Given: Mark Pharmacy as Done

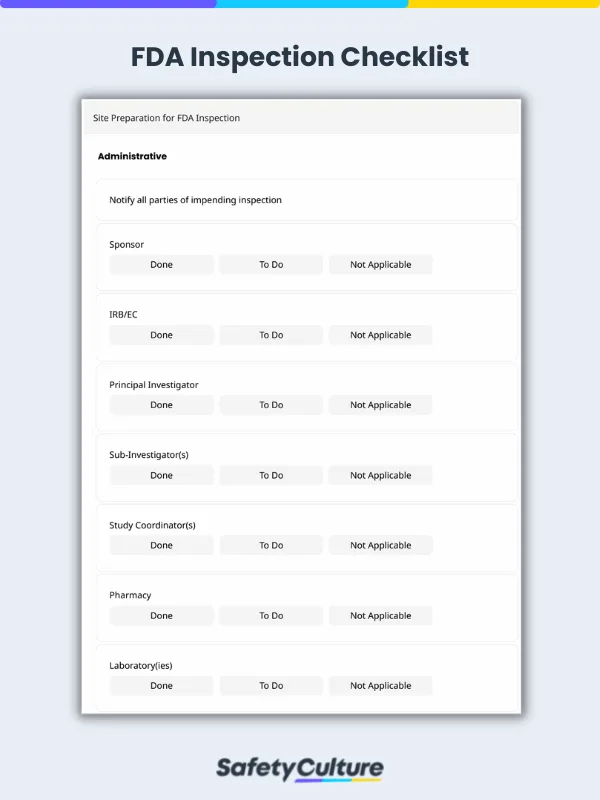Looking at the screenshot, I should [x=160, y=615].
